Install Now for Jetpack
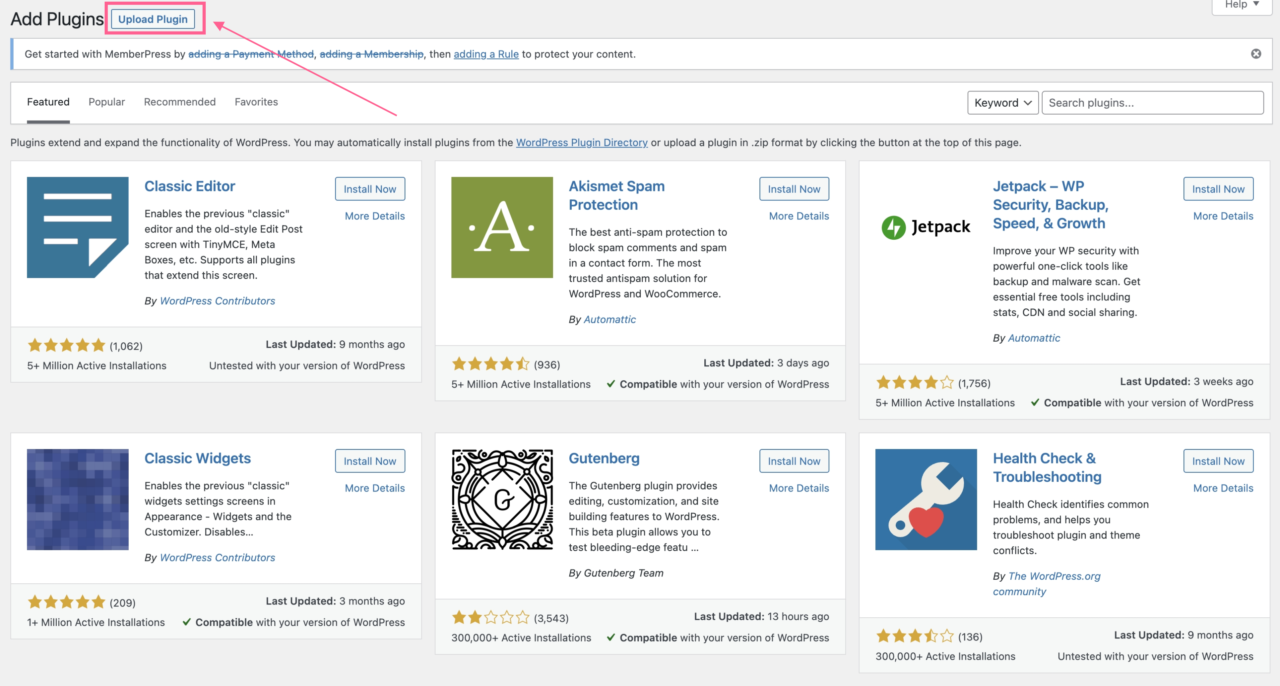Viewport: 1280px width, 686px height. pos(1218,188)
